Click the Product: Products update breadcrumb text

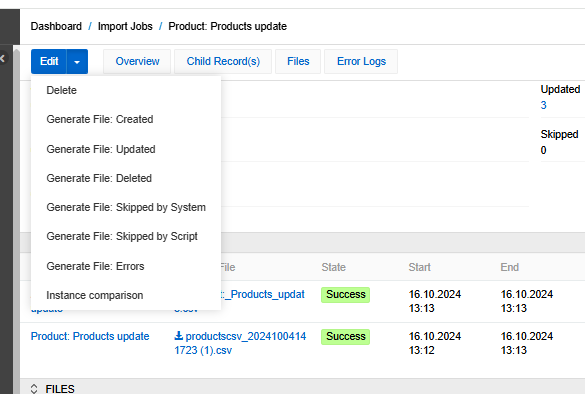coord(228,26)
